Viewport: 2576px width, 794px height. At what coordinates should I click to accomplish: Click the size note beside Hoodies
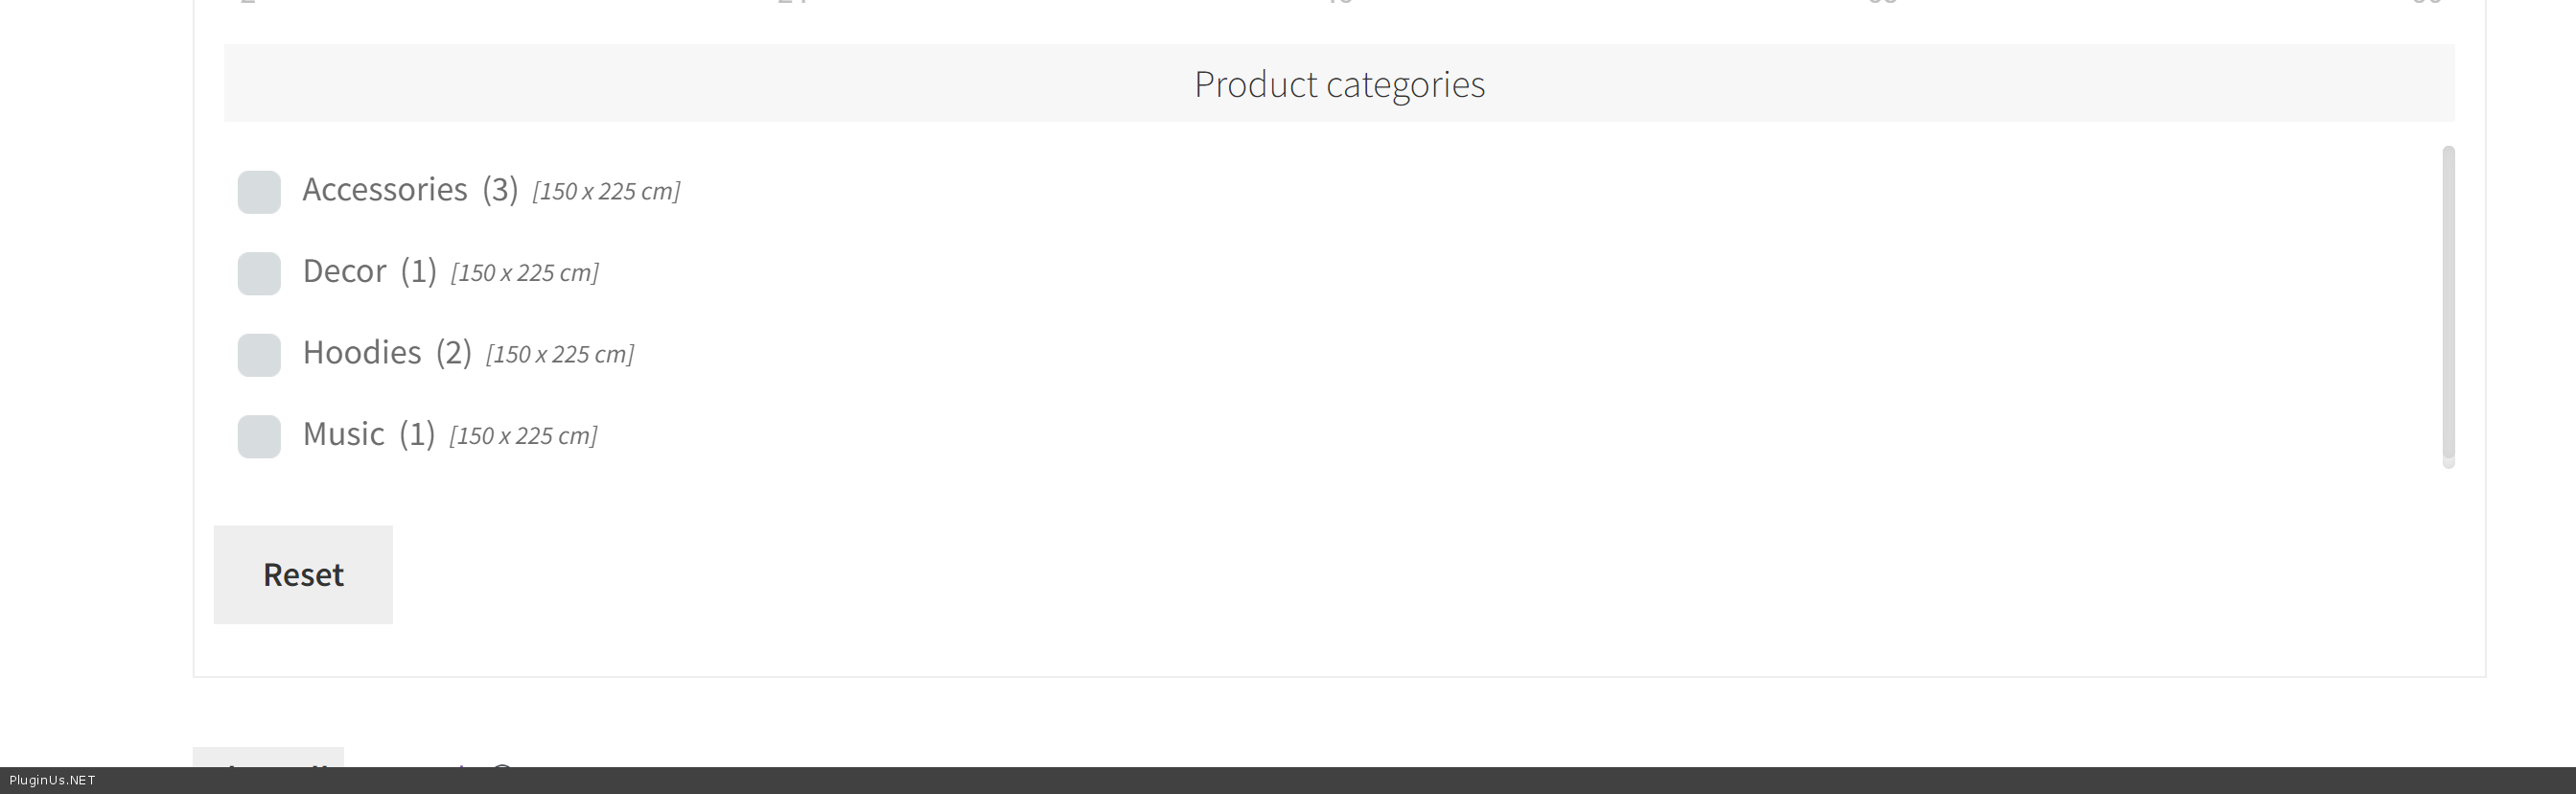559,355
